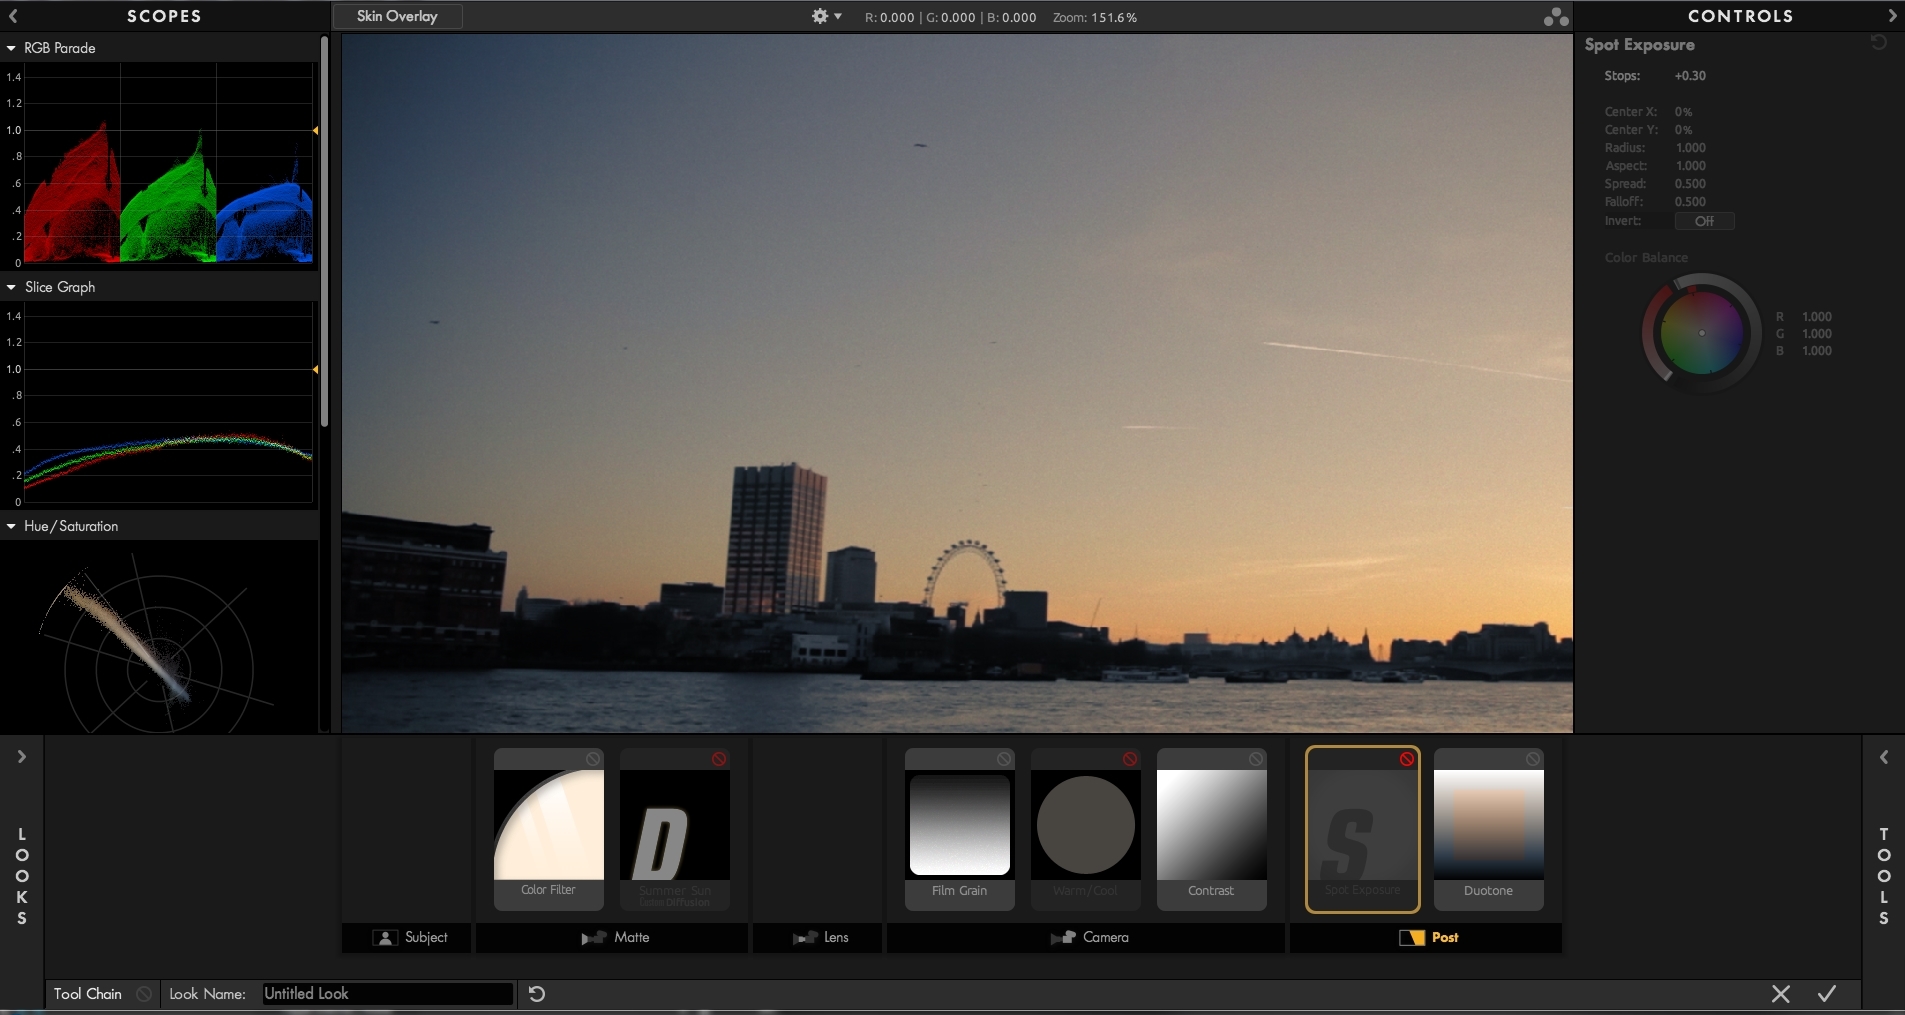Toggle the Skin Overlay button
This screenshot has width=1905, height=1015.
pos(397,16)
